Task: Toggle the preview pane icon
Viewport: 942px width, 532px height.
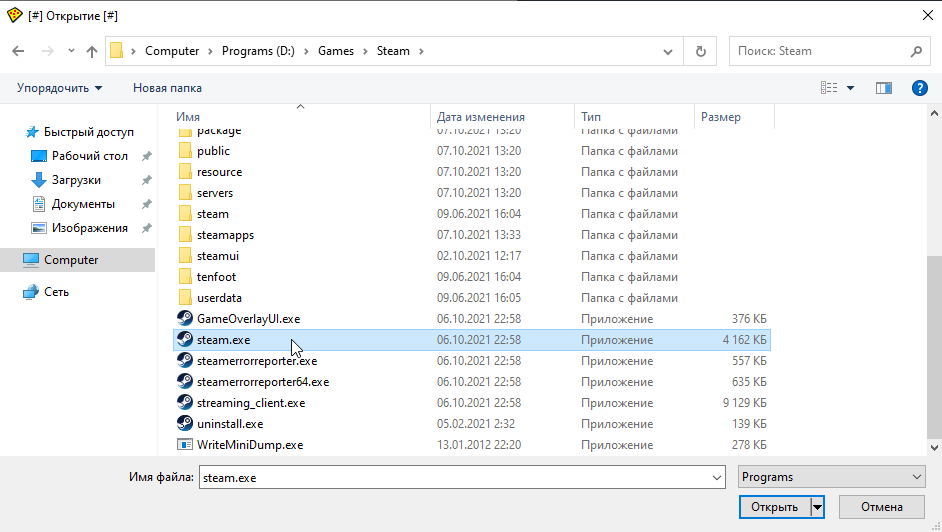Action: click(884, 88)
